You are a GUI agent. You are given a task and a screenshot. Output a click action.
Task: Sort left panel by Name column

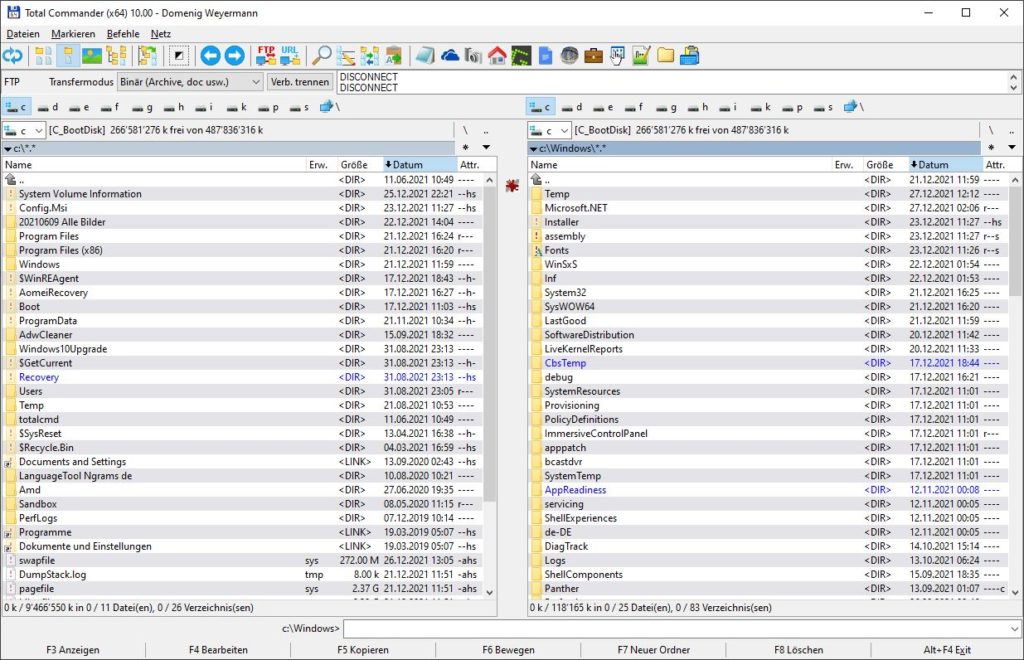154,165
